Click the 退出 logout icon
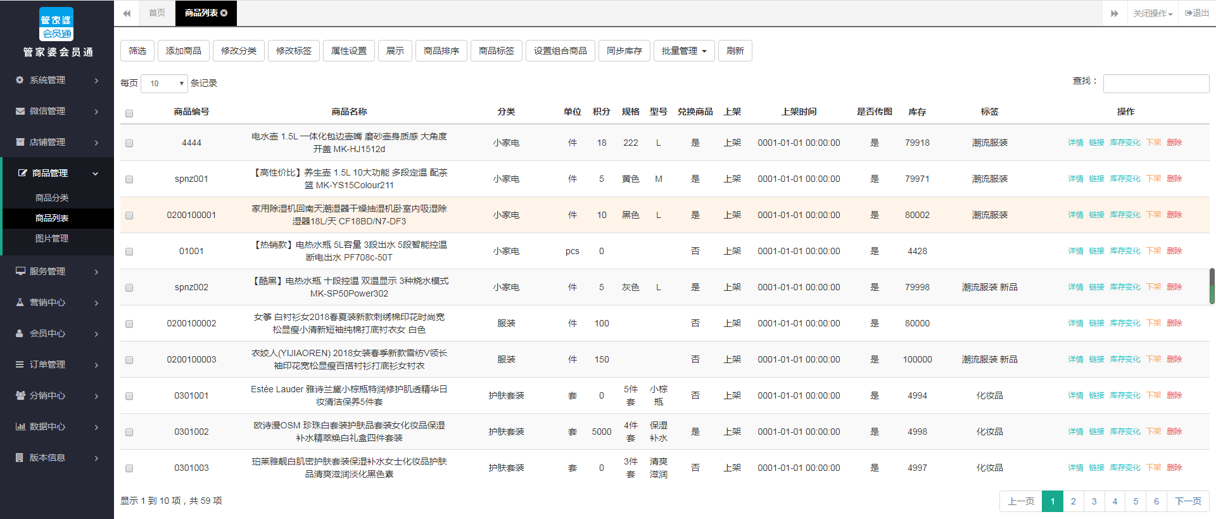Image resolution: width=1216 pixels, height=519 pixels. (1189, 13)
